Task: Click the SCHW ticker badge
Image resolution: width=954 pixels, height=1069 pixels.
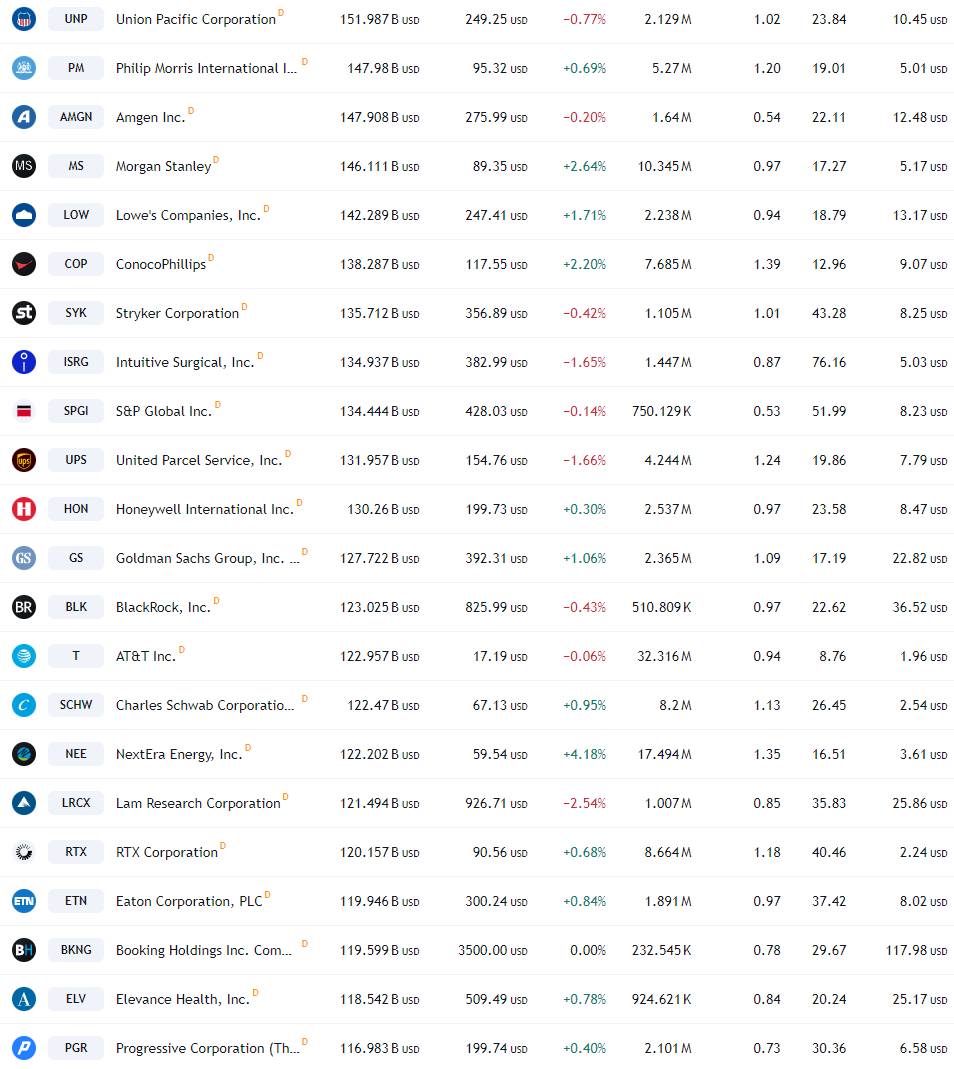Action: [x=76, y=705]
